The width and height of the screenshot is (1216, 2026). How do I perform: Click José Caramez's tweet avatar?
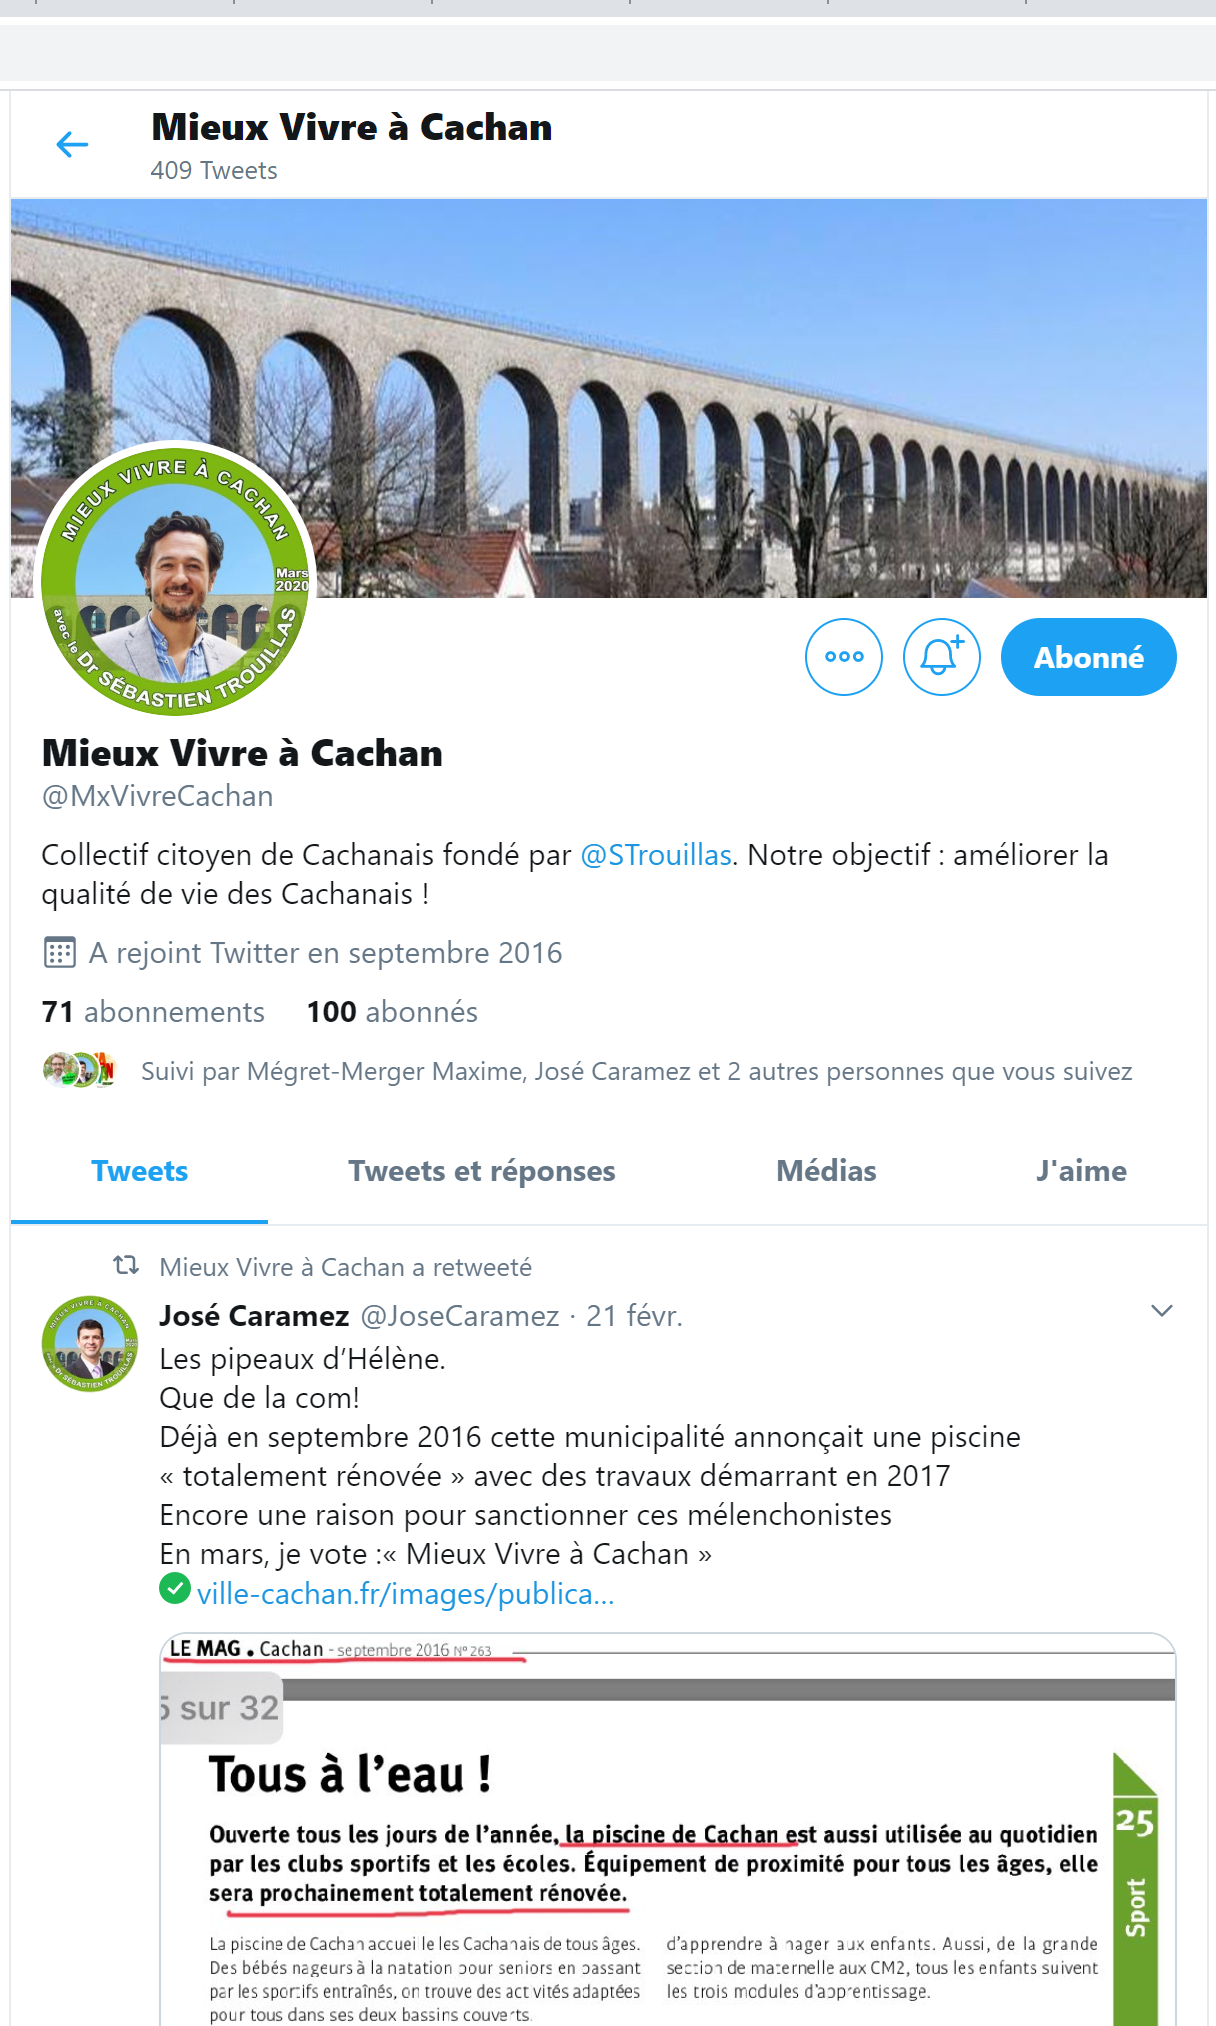point(90,1343)
